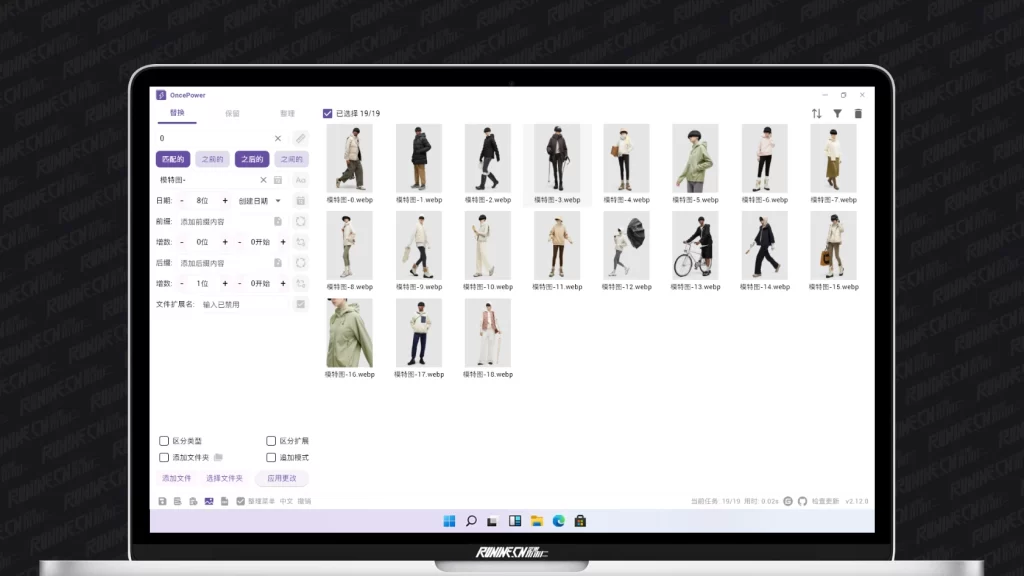Click the save icon in bottom toolbar
Viewport: 1024px width, 576px height.
tap(162, 501)
